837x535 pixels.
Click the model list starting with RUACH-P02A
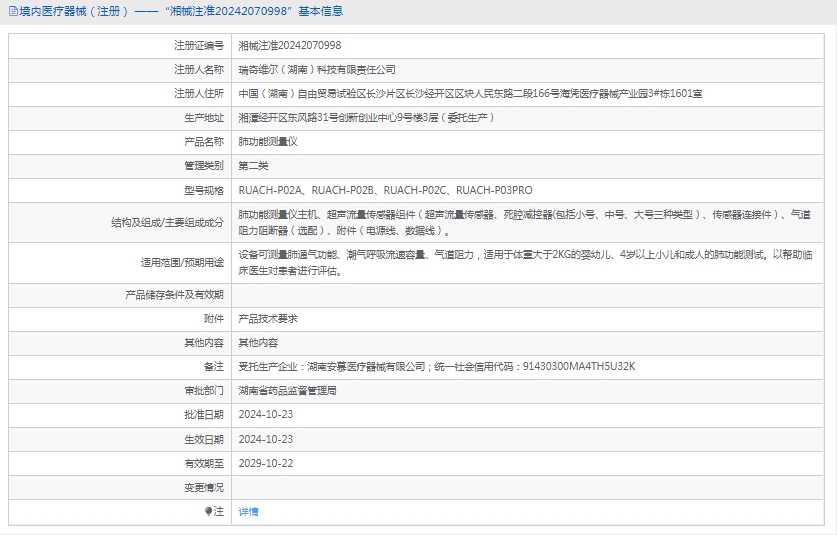coord(385,190)
